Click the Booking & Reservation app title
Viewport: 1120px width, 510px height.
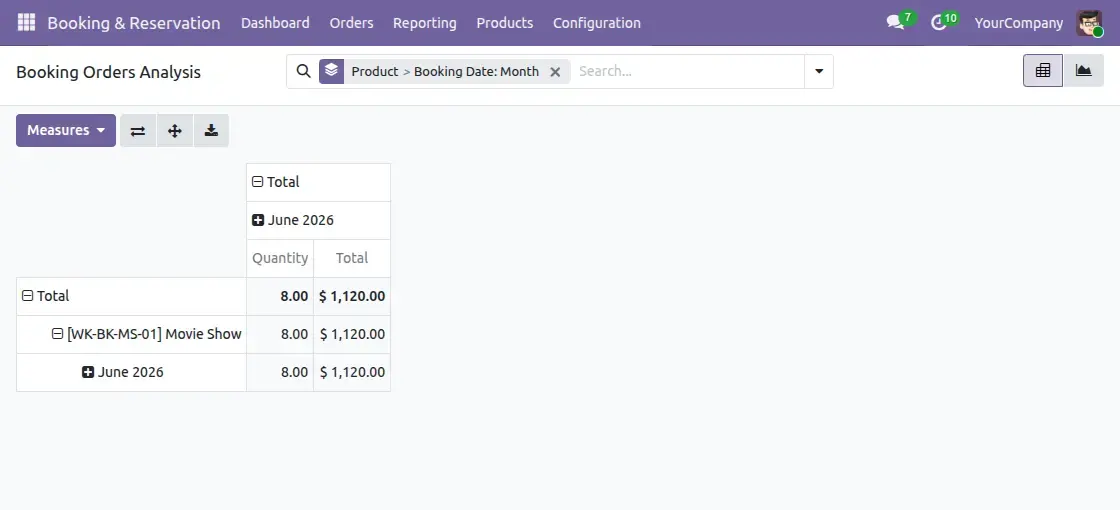tap(134, 23)
